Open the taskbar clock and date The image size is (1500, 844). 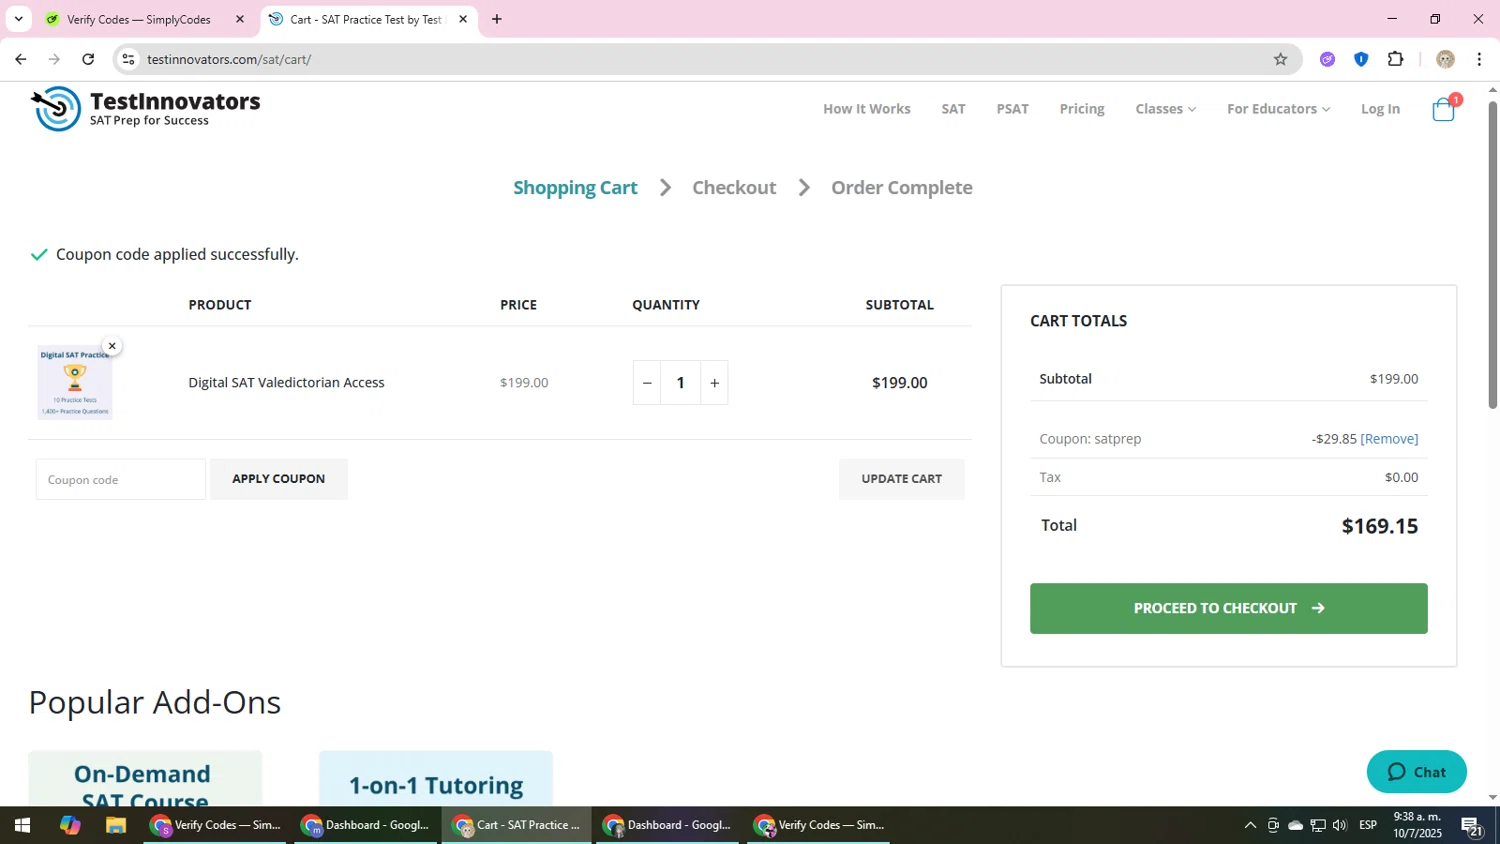(x=1417, y=826)
